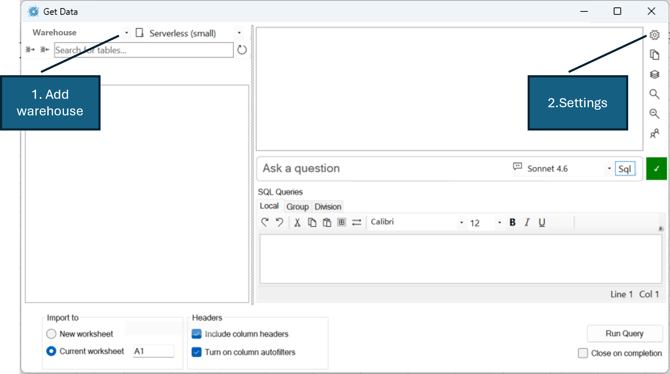The height and width of the screenshot is (374, 670).
Task: Click the Headers group label
Action: 207,318
